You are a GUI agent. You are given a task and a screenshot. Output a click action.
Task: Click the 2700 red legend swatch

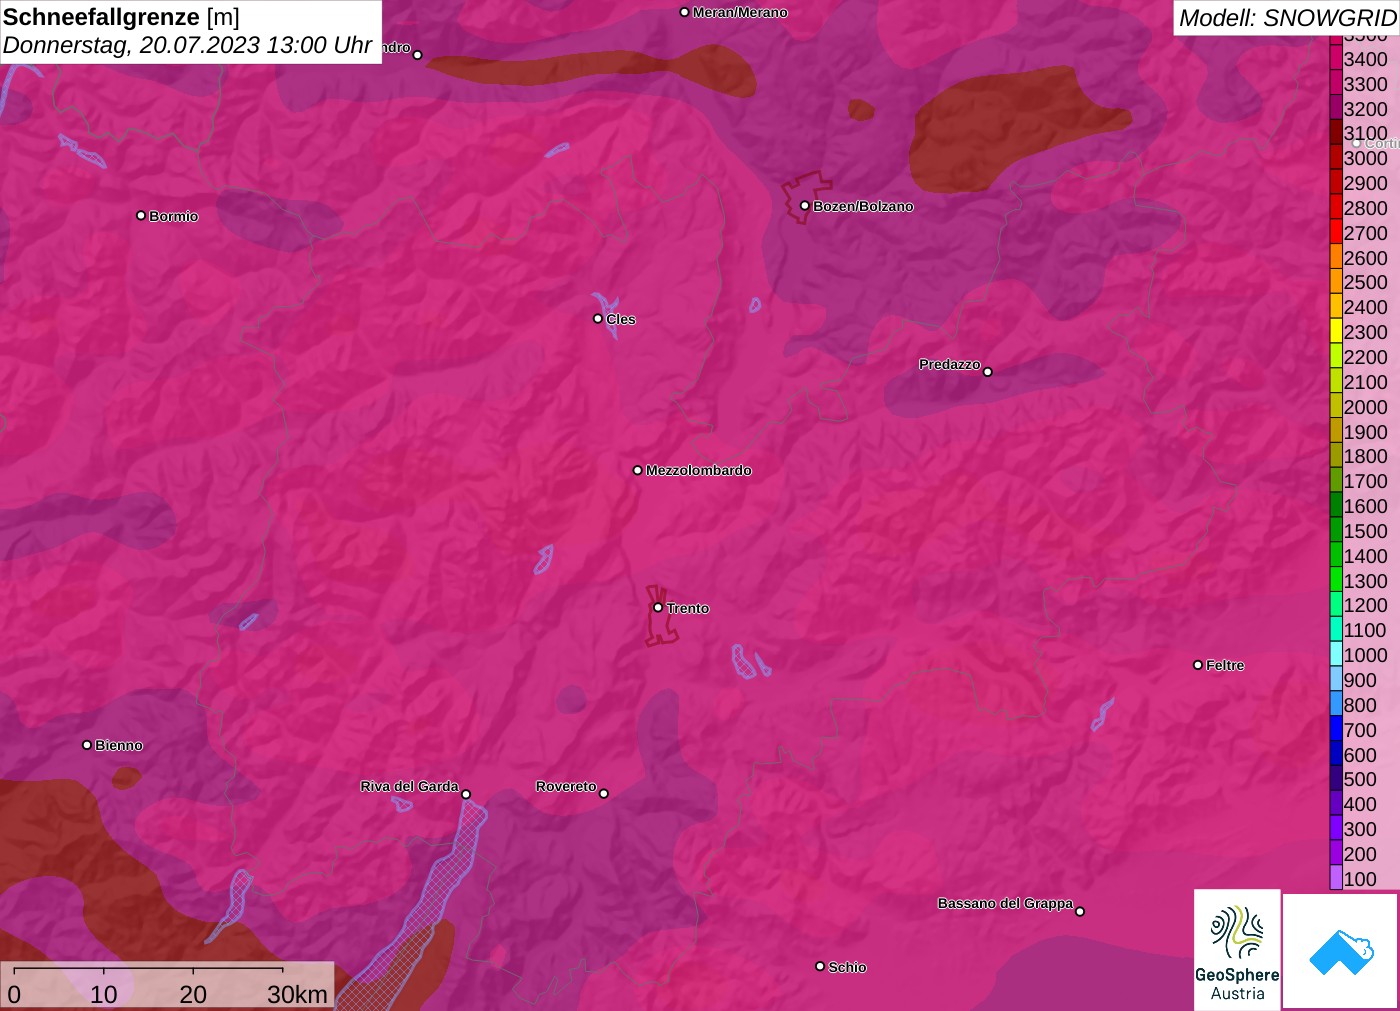pos(1336,232)
